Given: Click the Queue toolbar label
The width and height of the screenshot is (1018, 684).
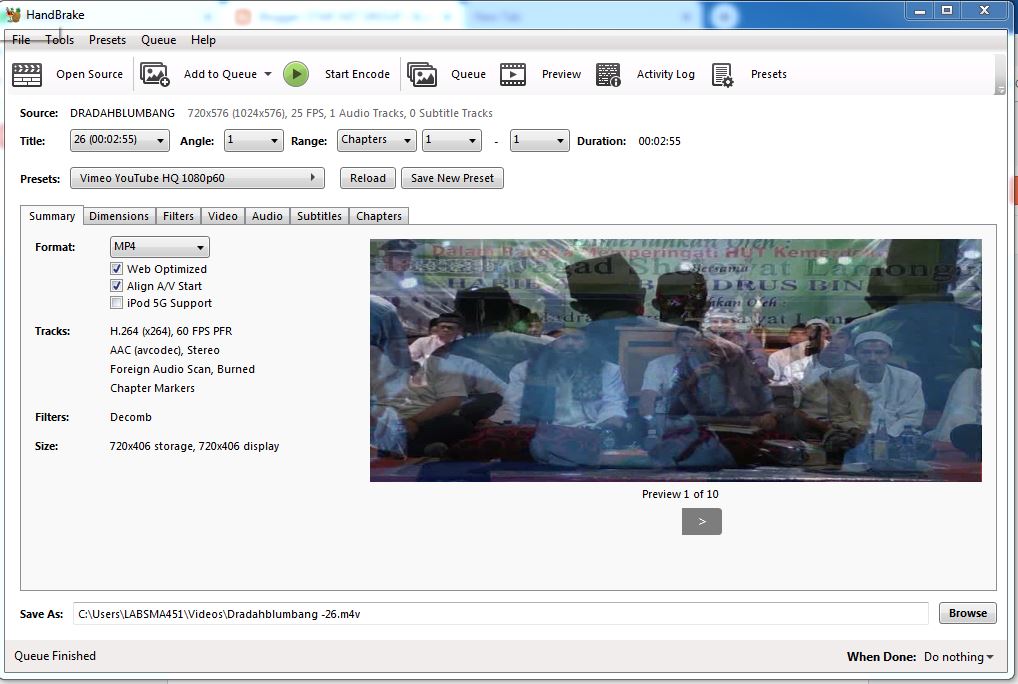Looking at the screenshot, I should click(x=468, y=74).
